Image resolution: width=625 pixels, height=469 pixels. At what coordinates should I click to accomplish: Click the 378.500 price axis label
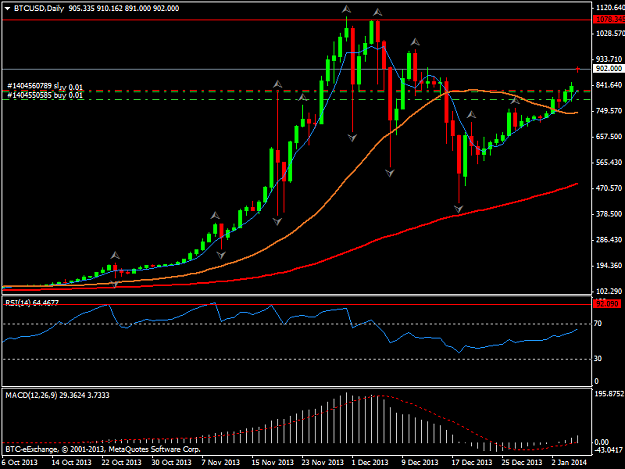(x=609, y=214)
